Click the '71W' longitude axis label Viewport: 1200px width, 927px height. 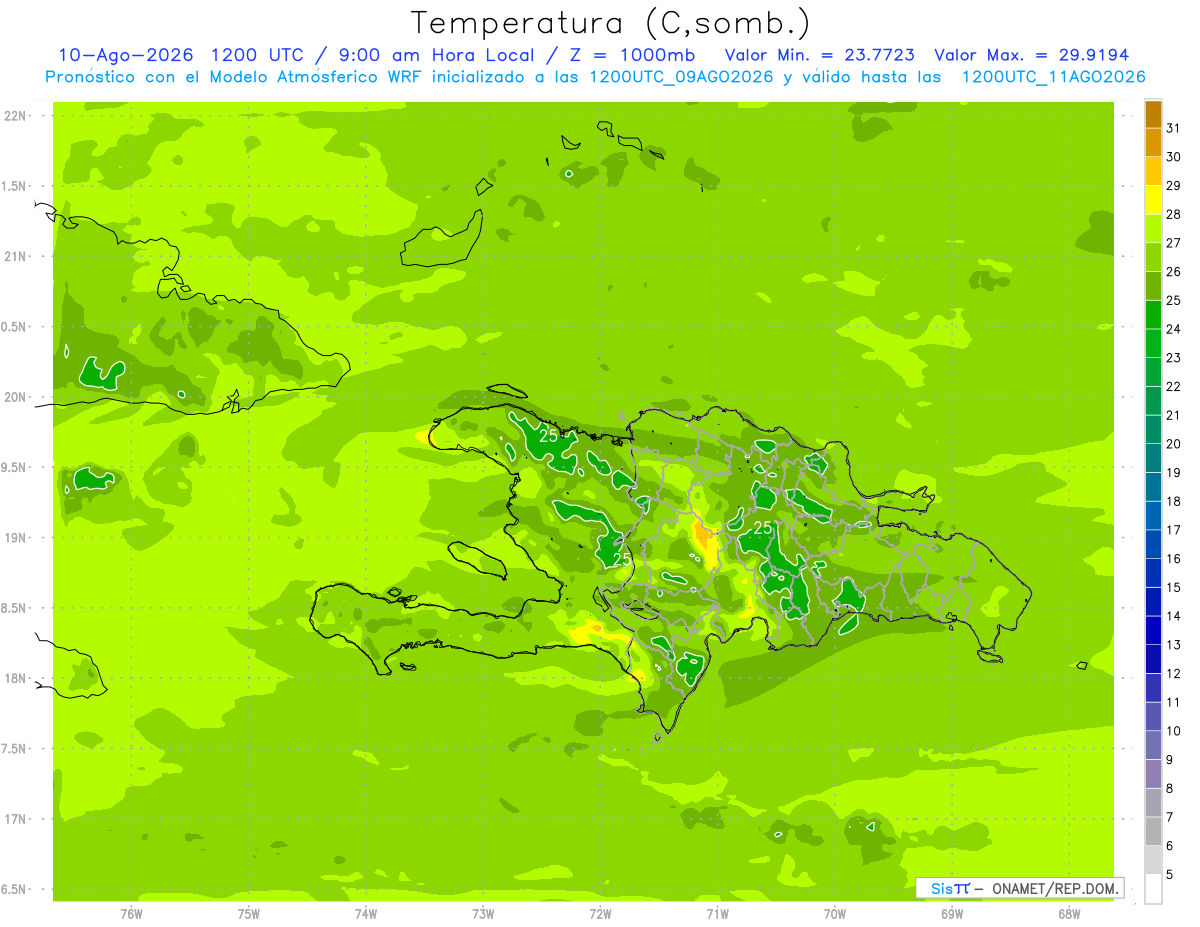(x=717, y=913)
